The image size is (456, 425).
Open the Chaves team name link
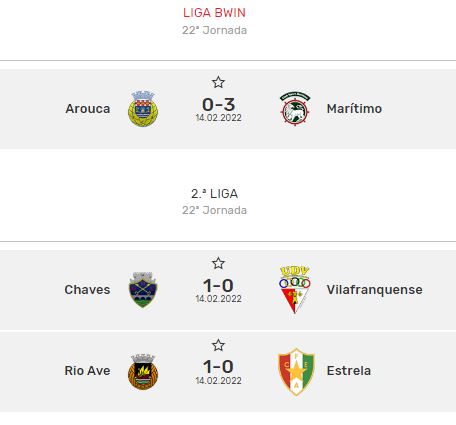pos(87,290)
